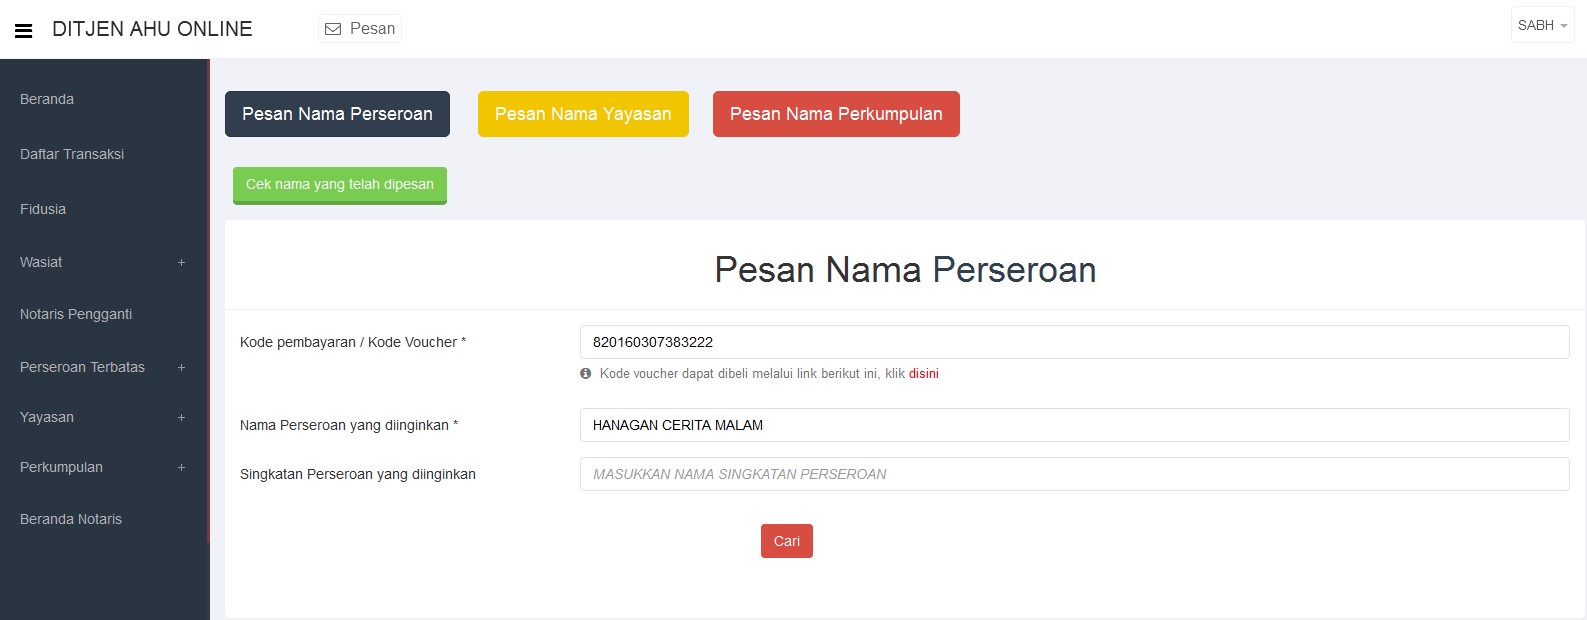The width and height of the screenshot is (1587, 620).
Task: Click the envelope icon beside Pesan
Action: pyautogui.click(x=334, y=29)
